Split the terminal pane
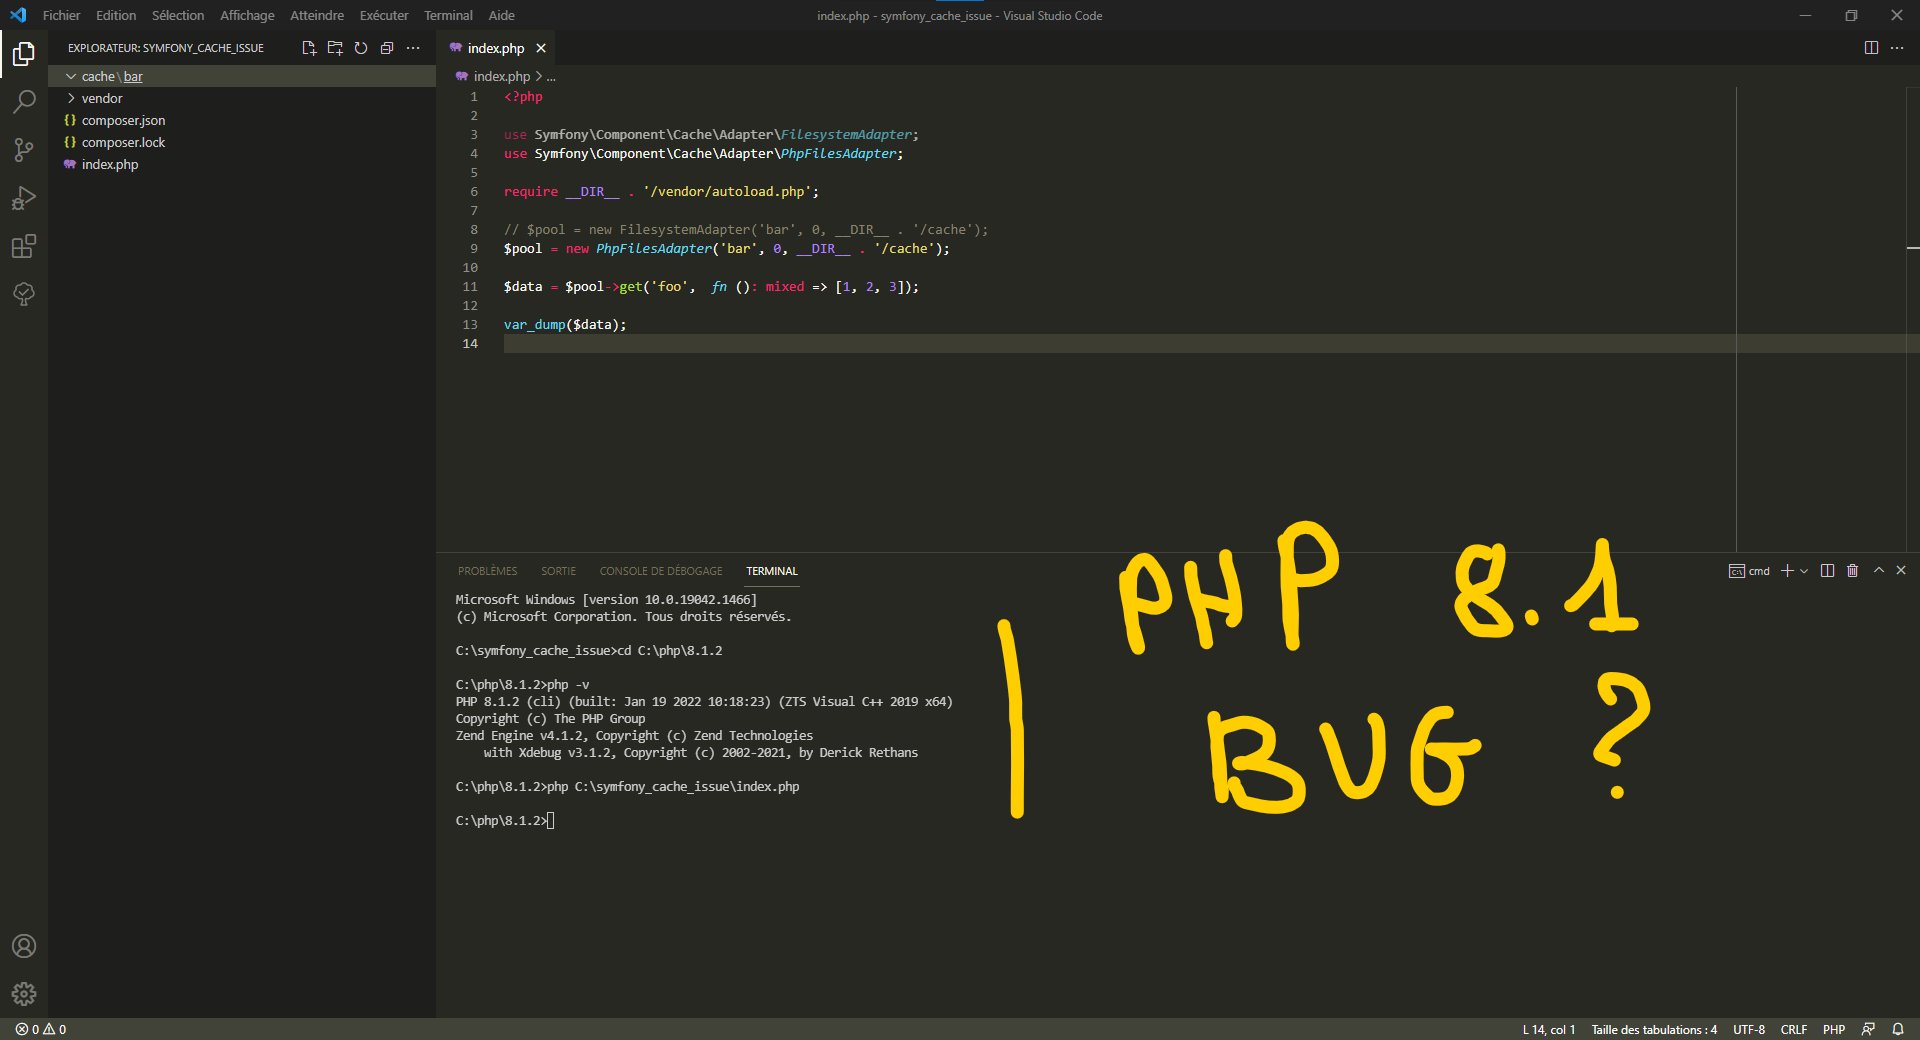This screenshot has height=1040, width=1920. pos(1827,571)
